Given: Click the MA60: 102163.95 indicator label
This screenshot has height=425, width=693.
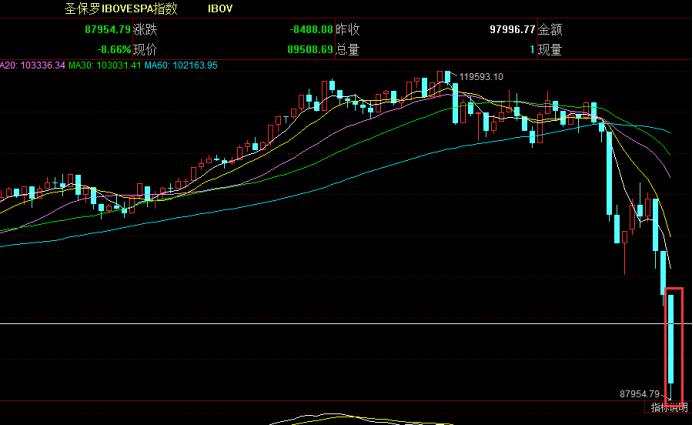Looking at the screenshot, I should tap(181, 65).
